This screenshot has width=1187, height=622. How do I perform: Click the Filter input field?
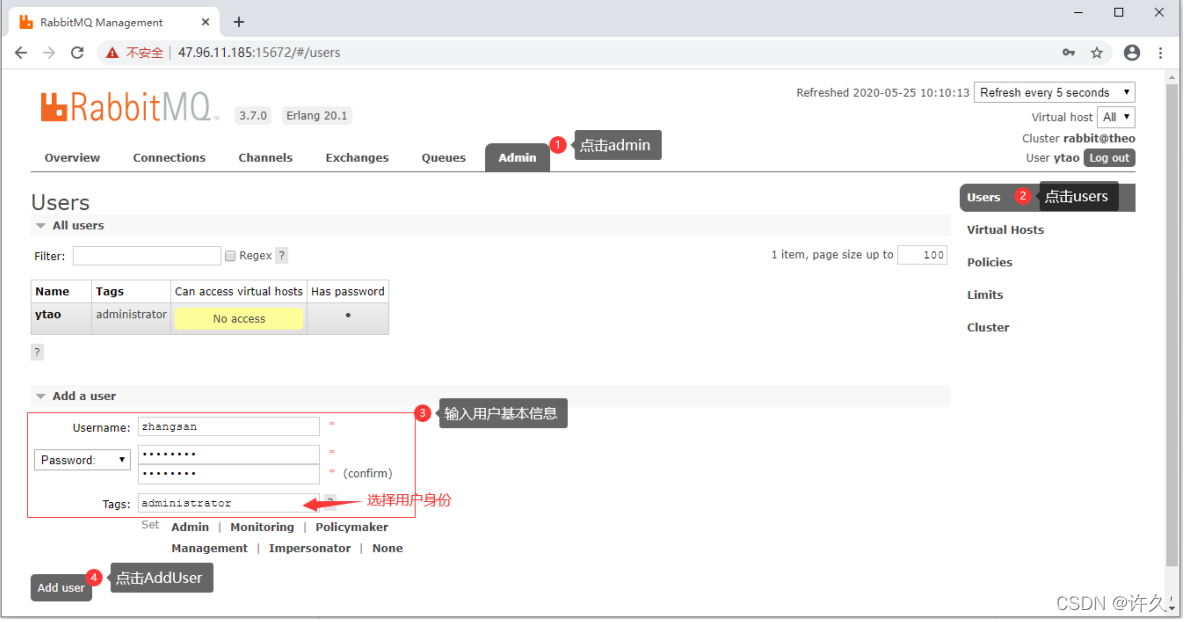[x=147, y=257]
